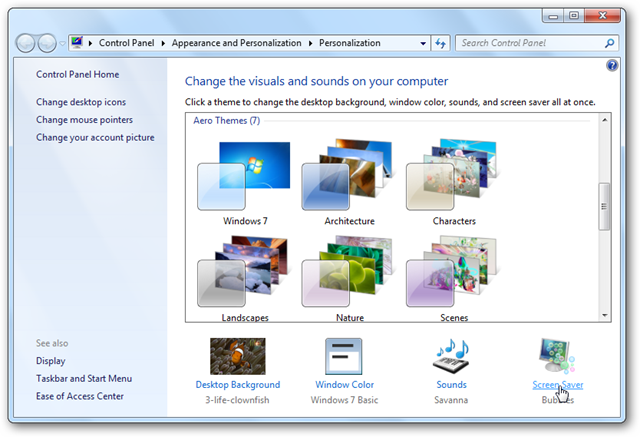Click the search magnifier icon
This screenshot has height=437, width=640.
pyautogui.click(x=609, y=43)
